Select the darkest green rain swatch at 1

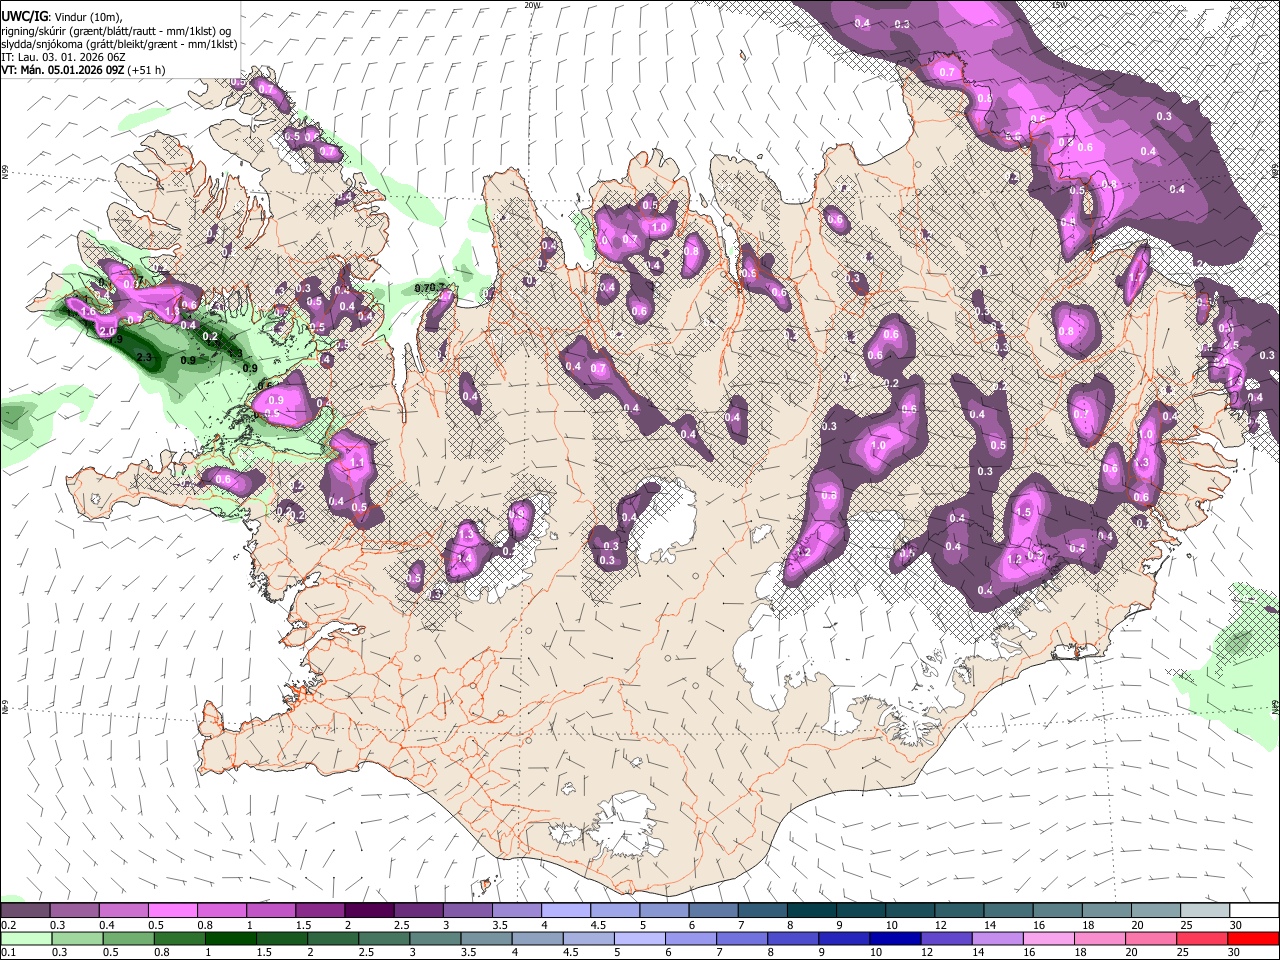(229, 938)
